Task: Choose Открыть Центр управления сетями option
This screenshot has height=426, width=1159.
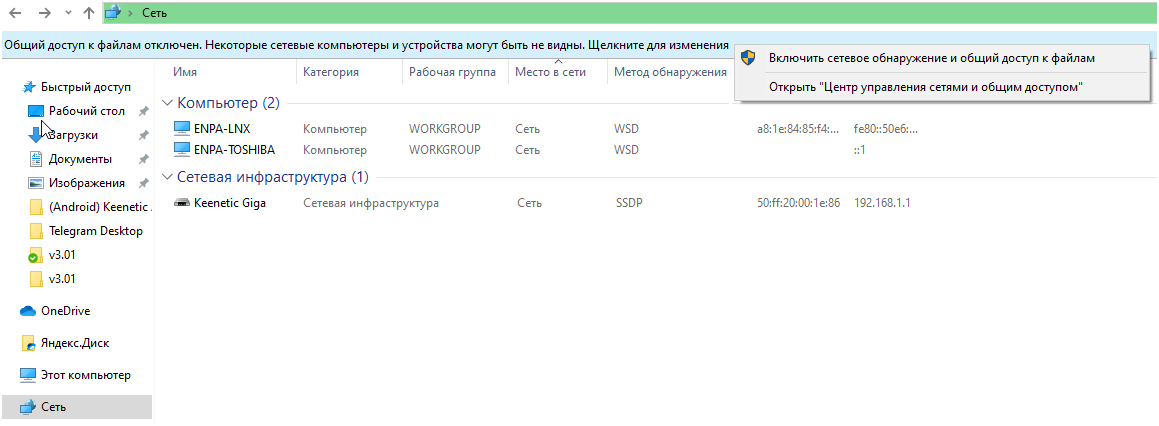Action: (926, 87)
